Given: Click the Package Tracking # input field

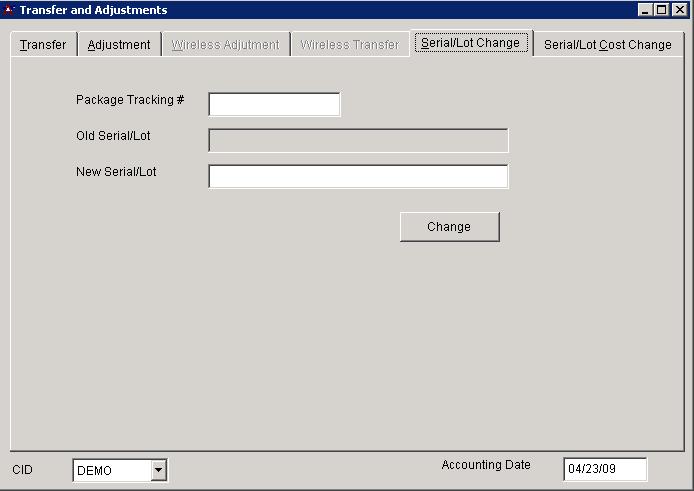Looking at the screenshot, I should [274, 105].
